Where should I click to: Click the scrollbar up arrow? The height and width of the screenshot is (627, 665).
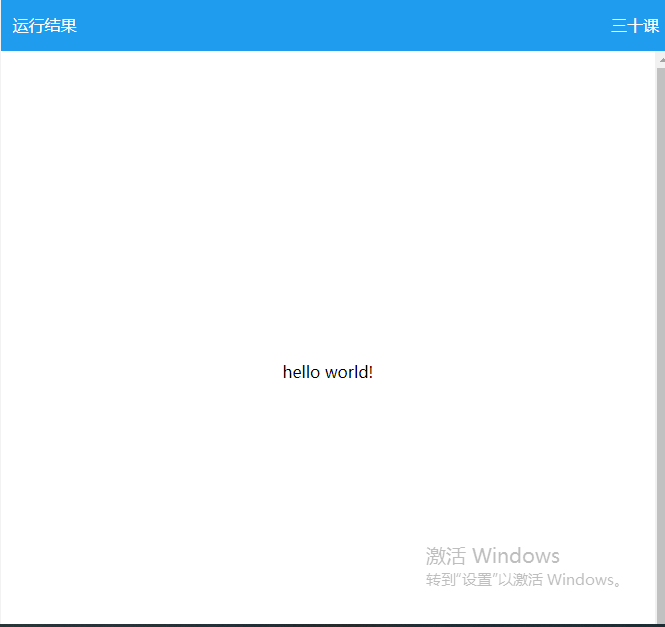[661, 59]
